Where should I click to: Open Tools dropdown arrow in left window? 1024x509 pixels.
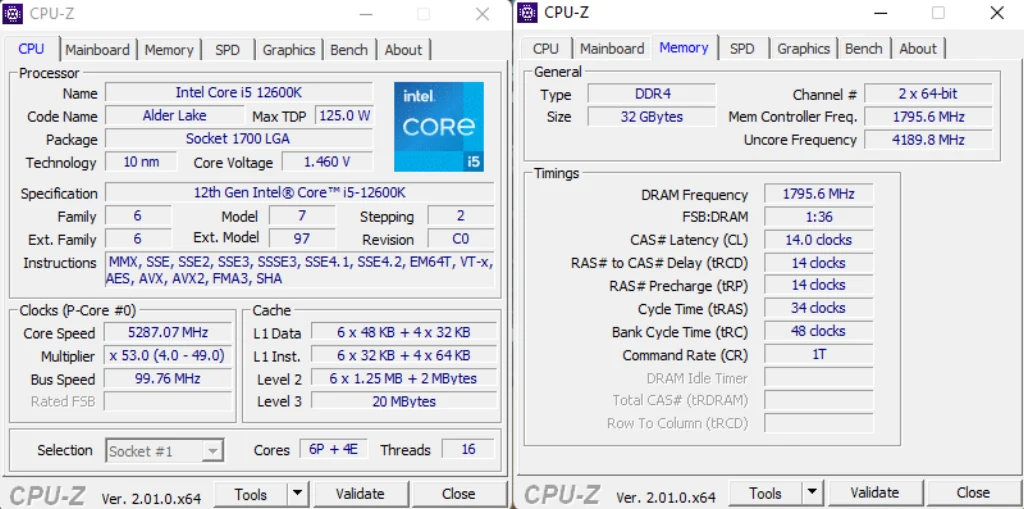[297, 494]
